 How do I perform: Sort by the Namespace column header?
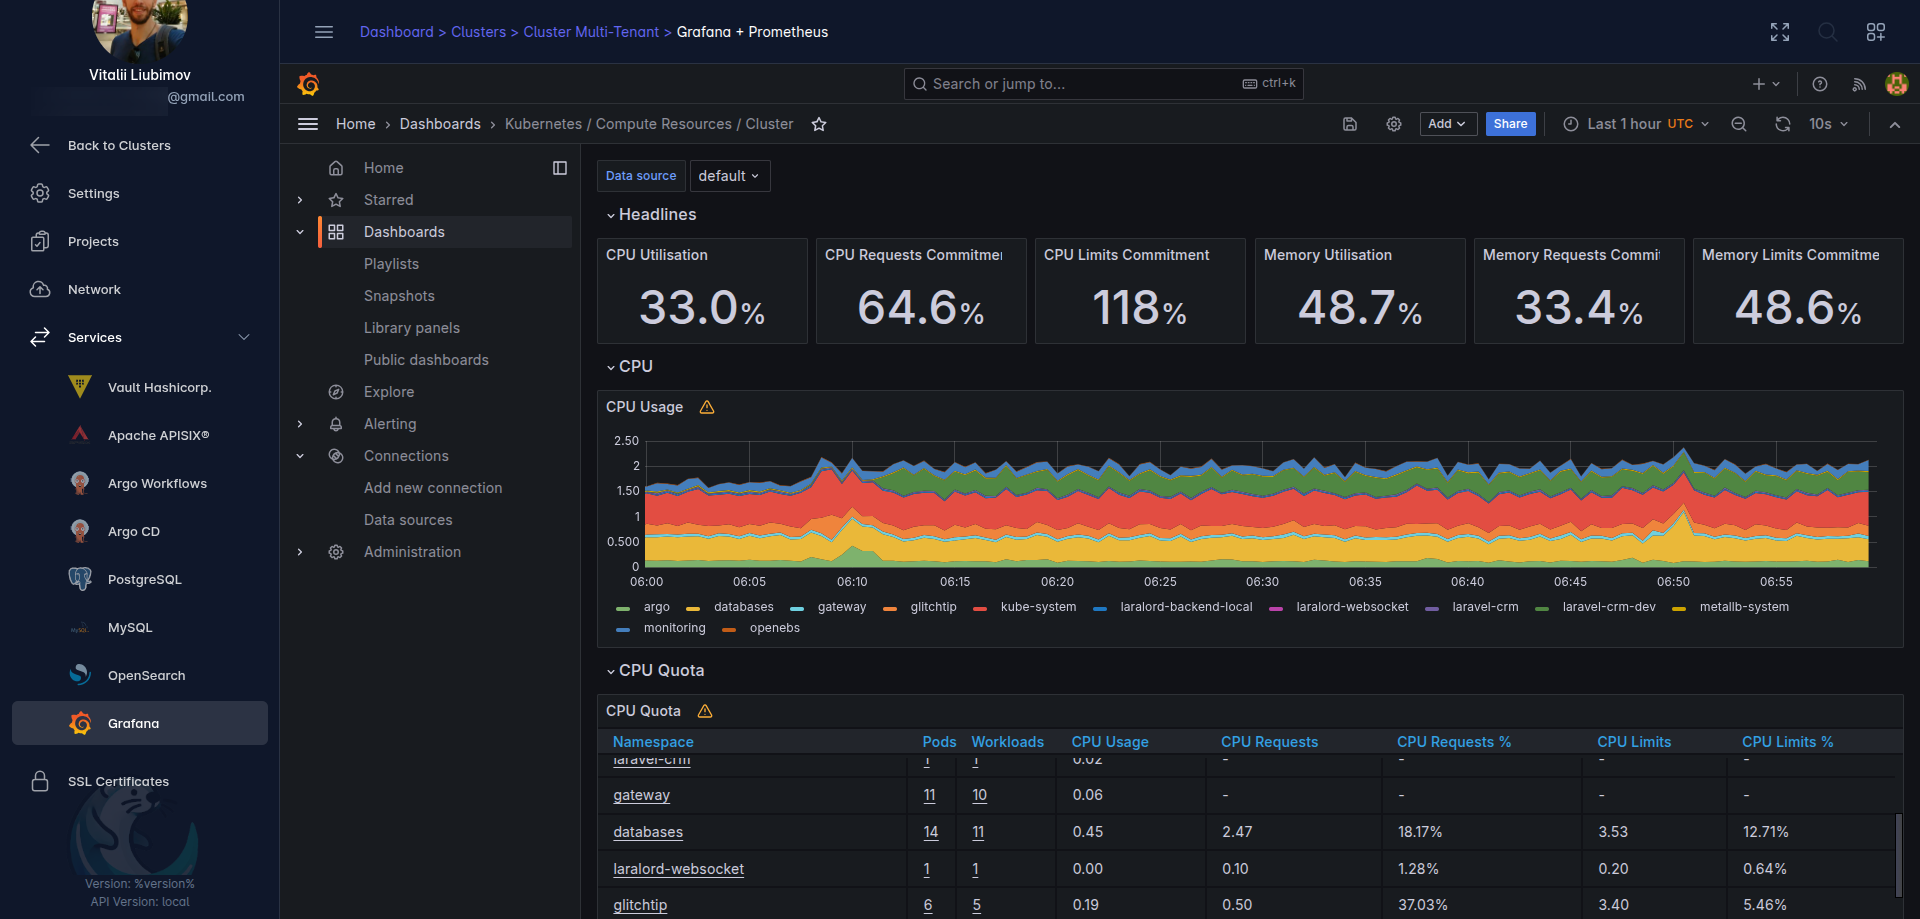click(653, 742)
